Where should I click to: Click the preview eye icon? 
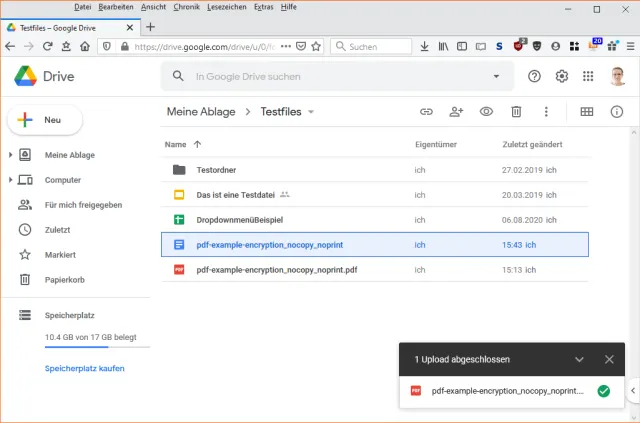486,112
